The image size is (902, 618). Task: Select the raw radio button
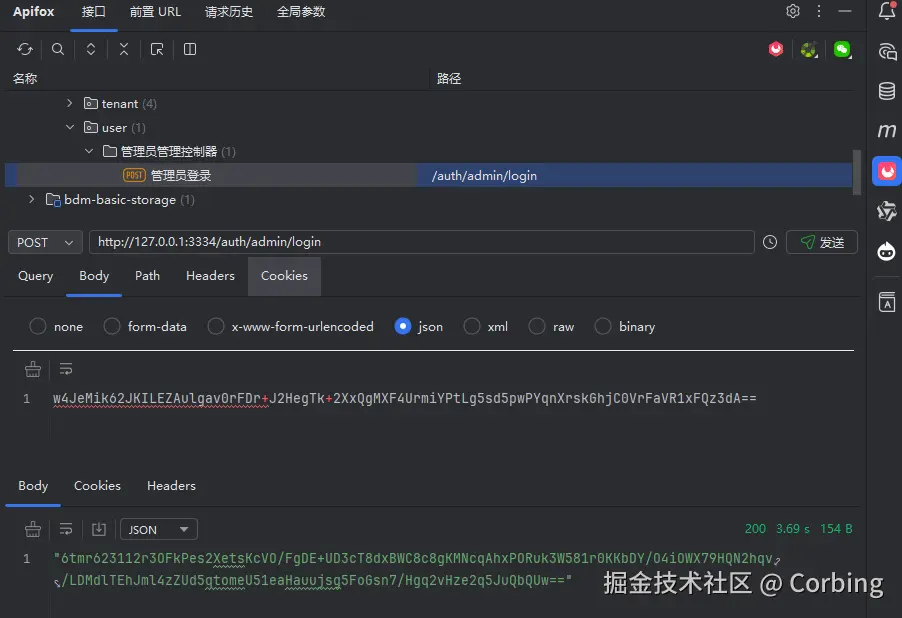[537, 326]
